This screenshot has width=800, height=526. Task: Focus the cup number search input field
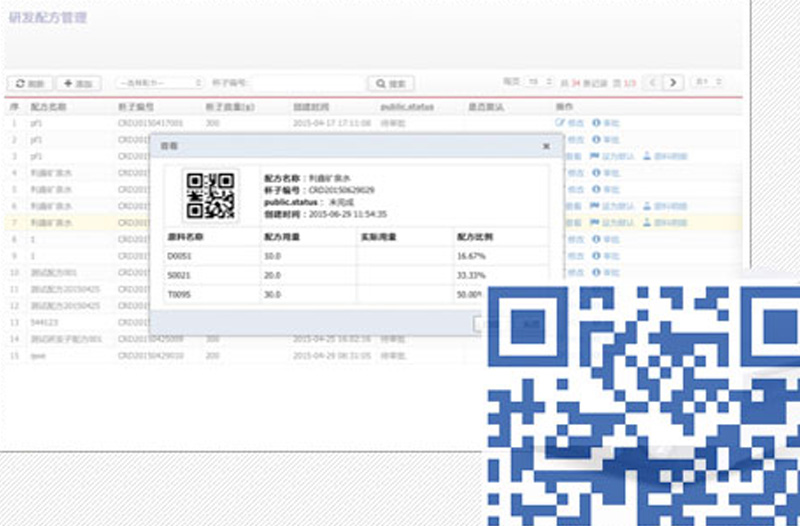coord(309,83)
